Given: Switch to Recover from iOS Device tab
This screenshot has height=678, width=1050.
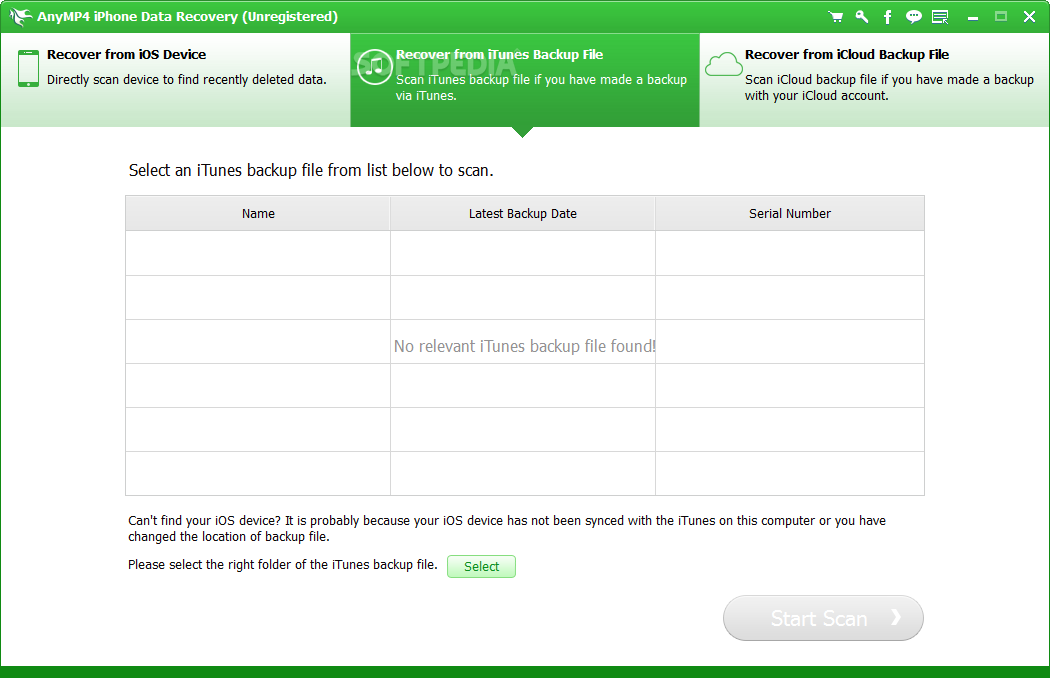Looking at the screenshot, I should click(x=175, y=80).
